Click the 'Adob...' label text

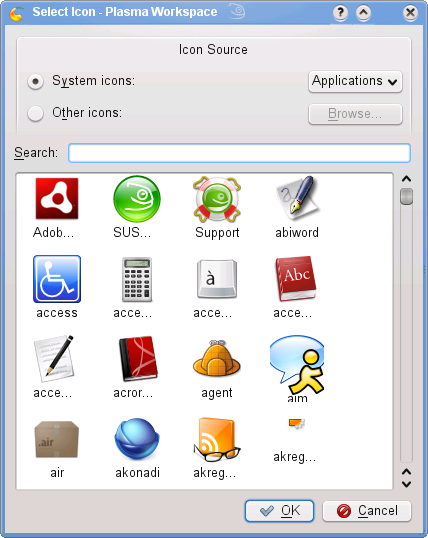pyautogui.click(x=53, y=233)
